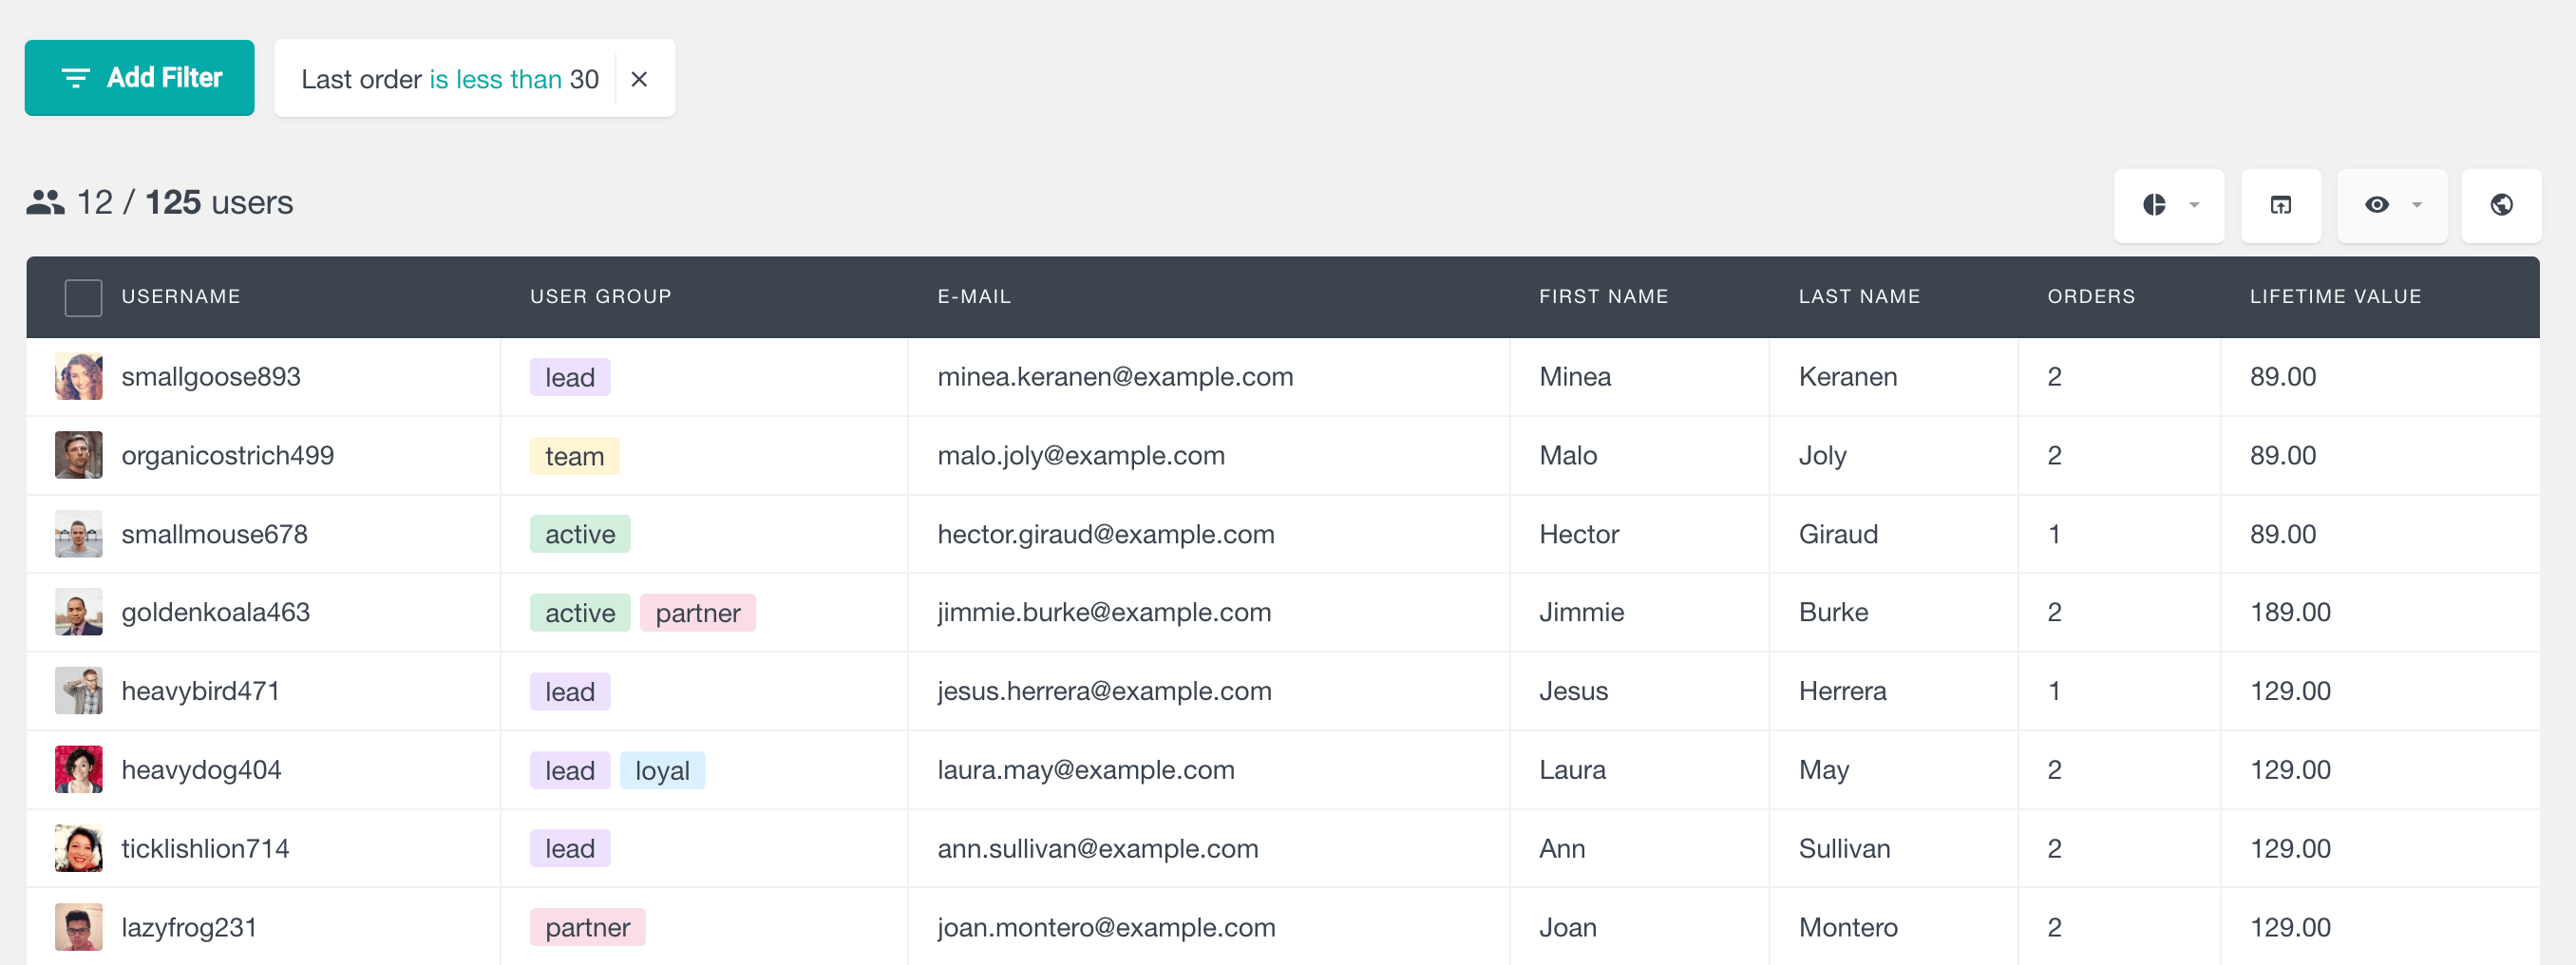Open user smallmouse678
Screen dimensions: 2576x965
(x=215, y=534)
